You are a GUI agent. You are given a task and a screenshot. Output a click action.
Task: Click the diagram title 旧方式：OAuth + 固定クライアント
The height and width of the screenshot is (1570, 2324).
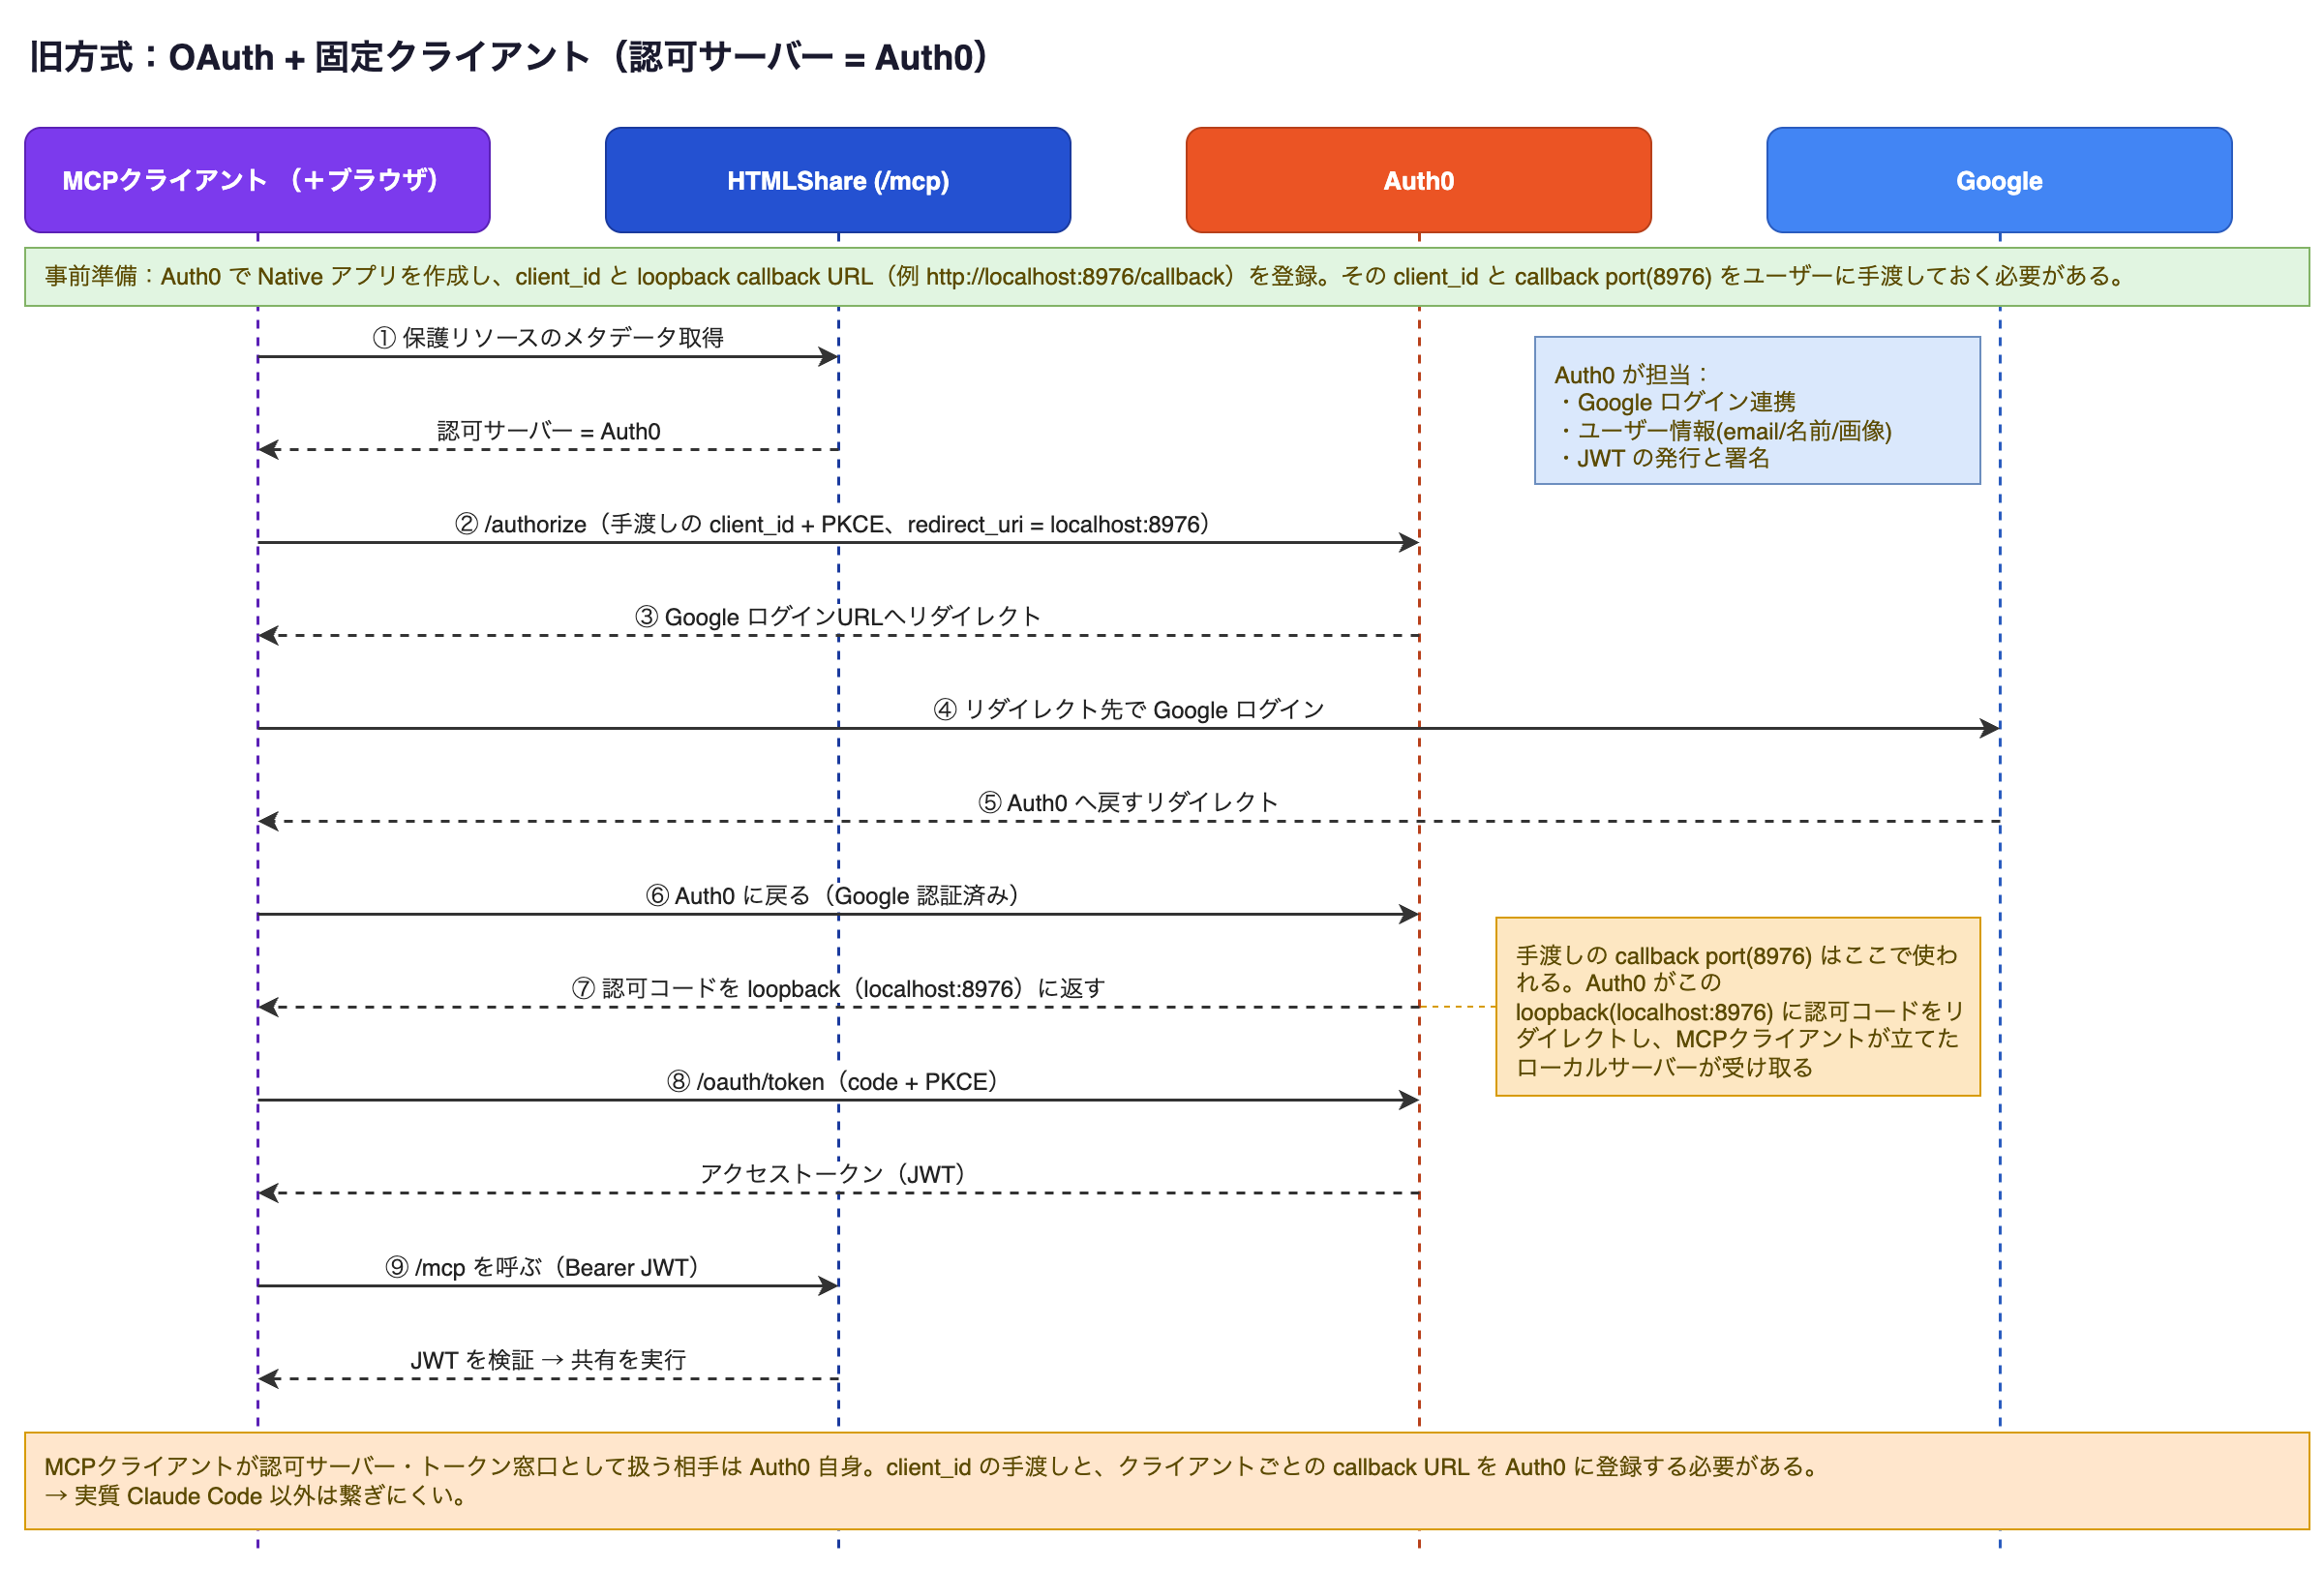click(510, 57)
